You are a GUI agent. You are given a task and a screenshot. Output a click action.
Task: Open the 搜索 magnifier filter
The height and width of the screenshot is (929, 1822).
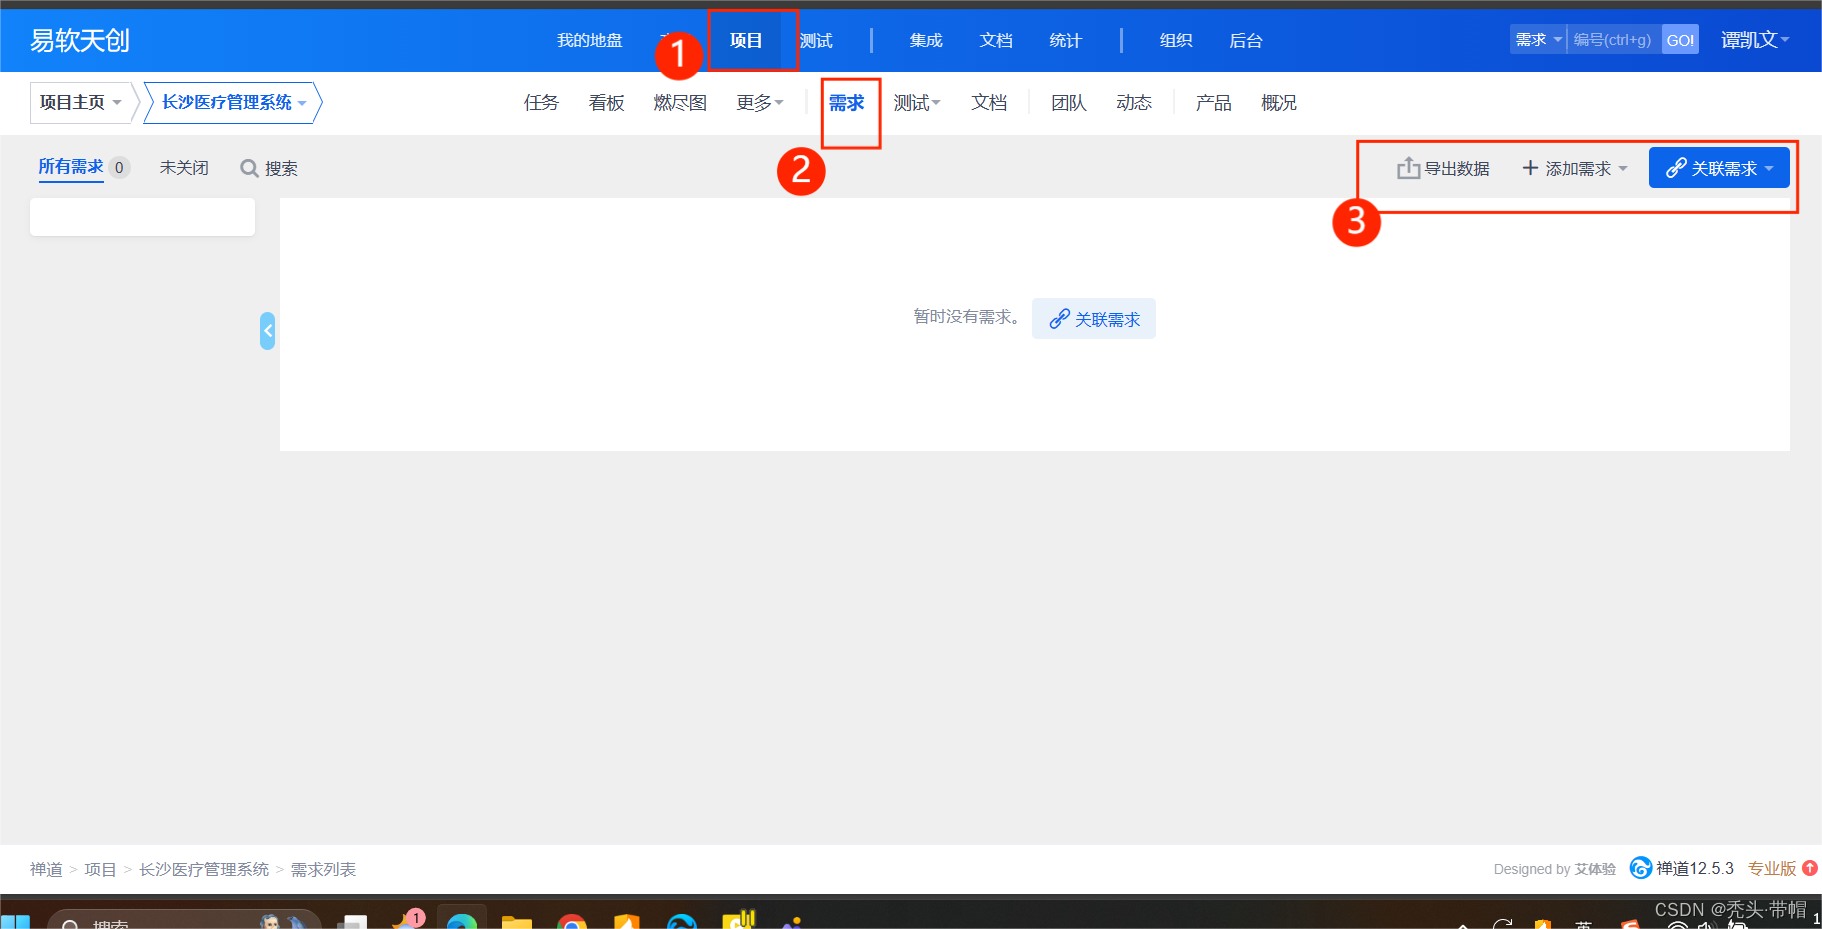(269, 168)
